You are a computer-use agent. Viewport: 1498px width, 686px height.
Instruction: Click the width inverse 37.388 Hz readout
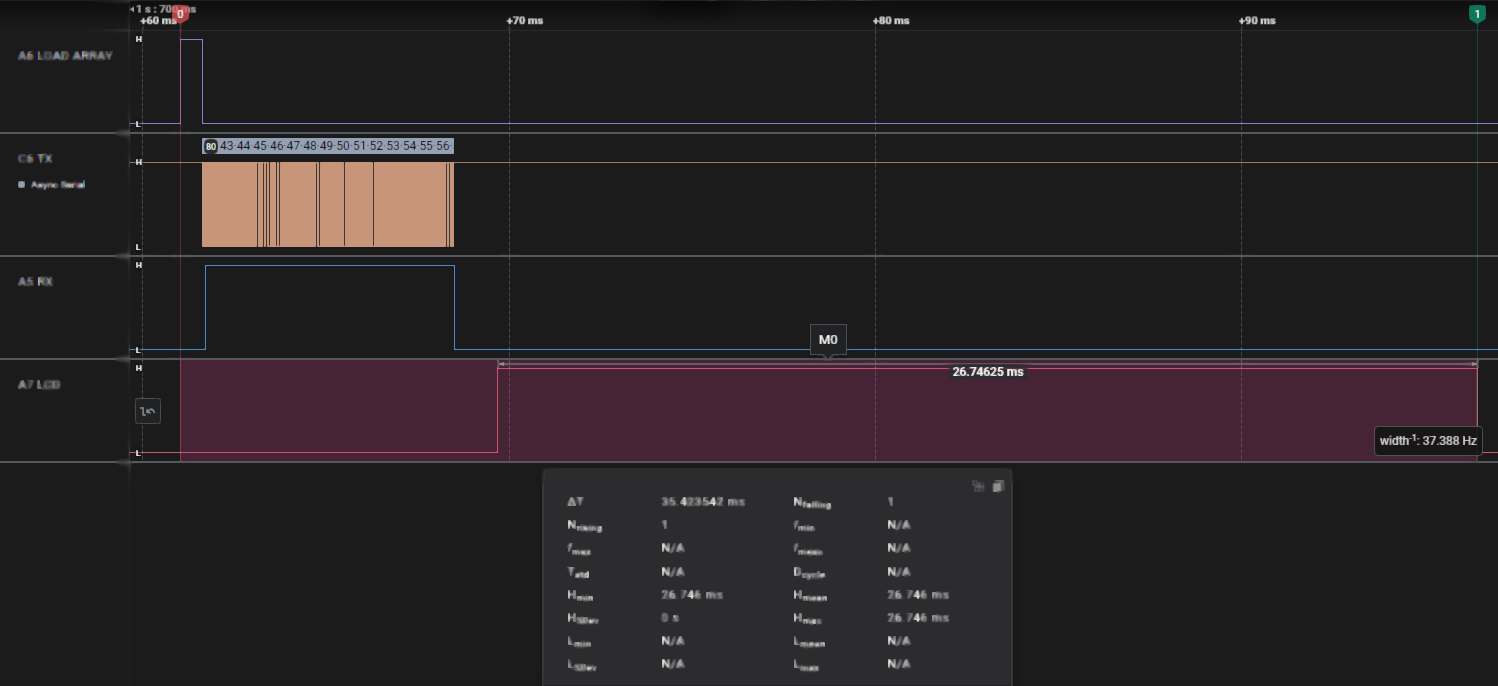tap(1428, 440)
